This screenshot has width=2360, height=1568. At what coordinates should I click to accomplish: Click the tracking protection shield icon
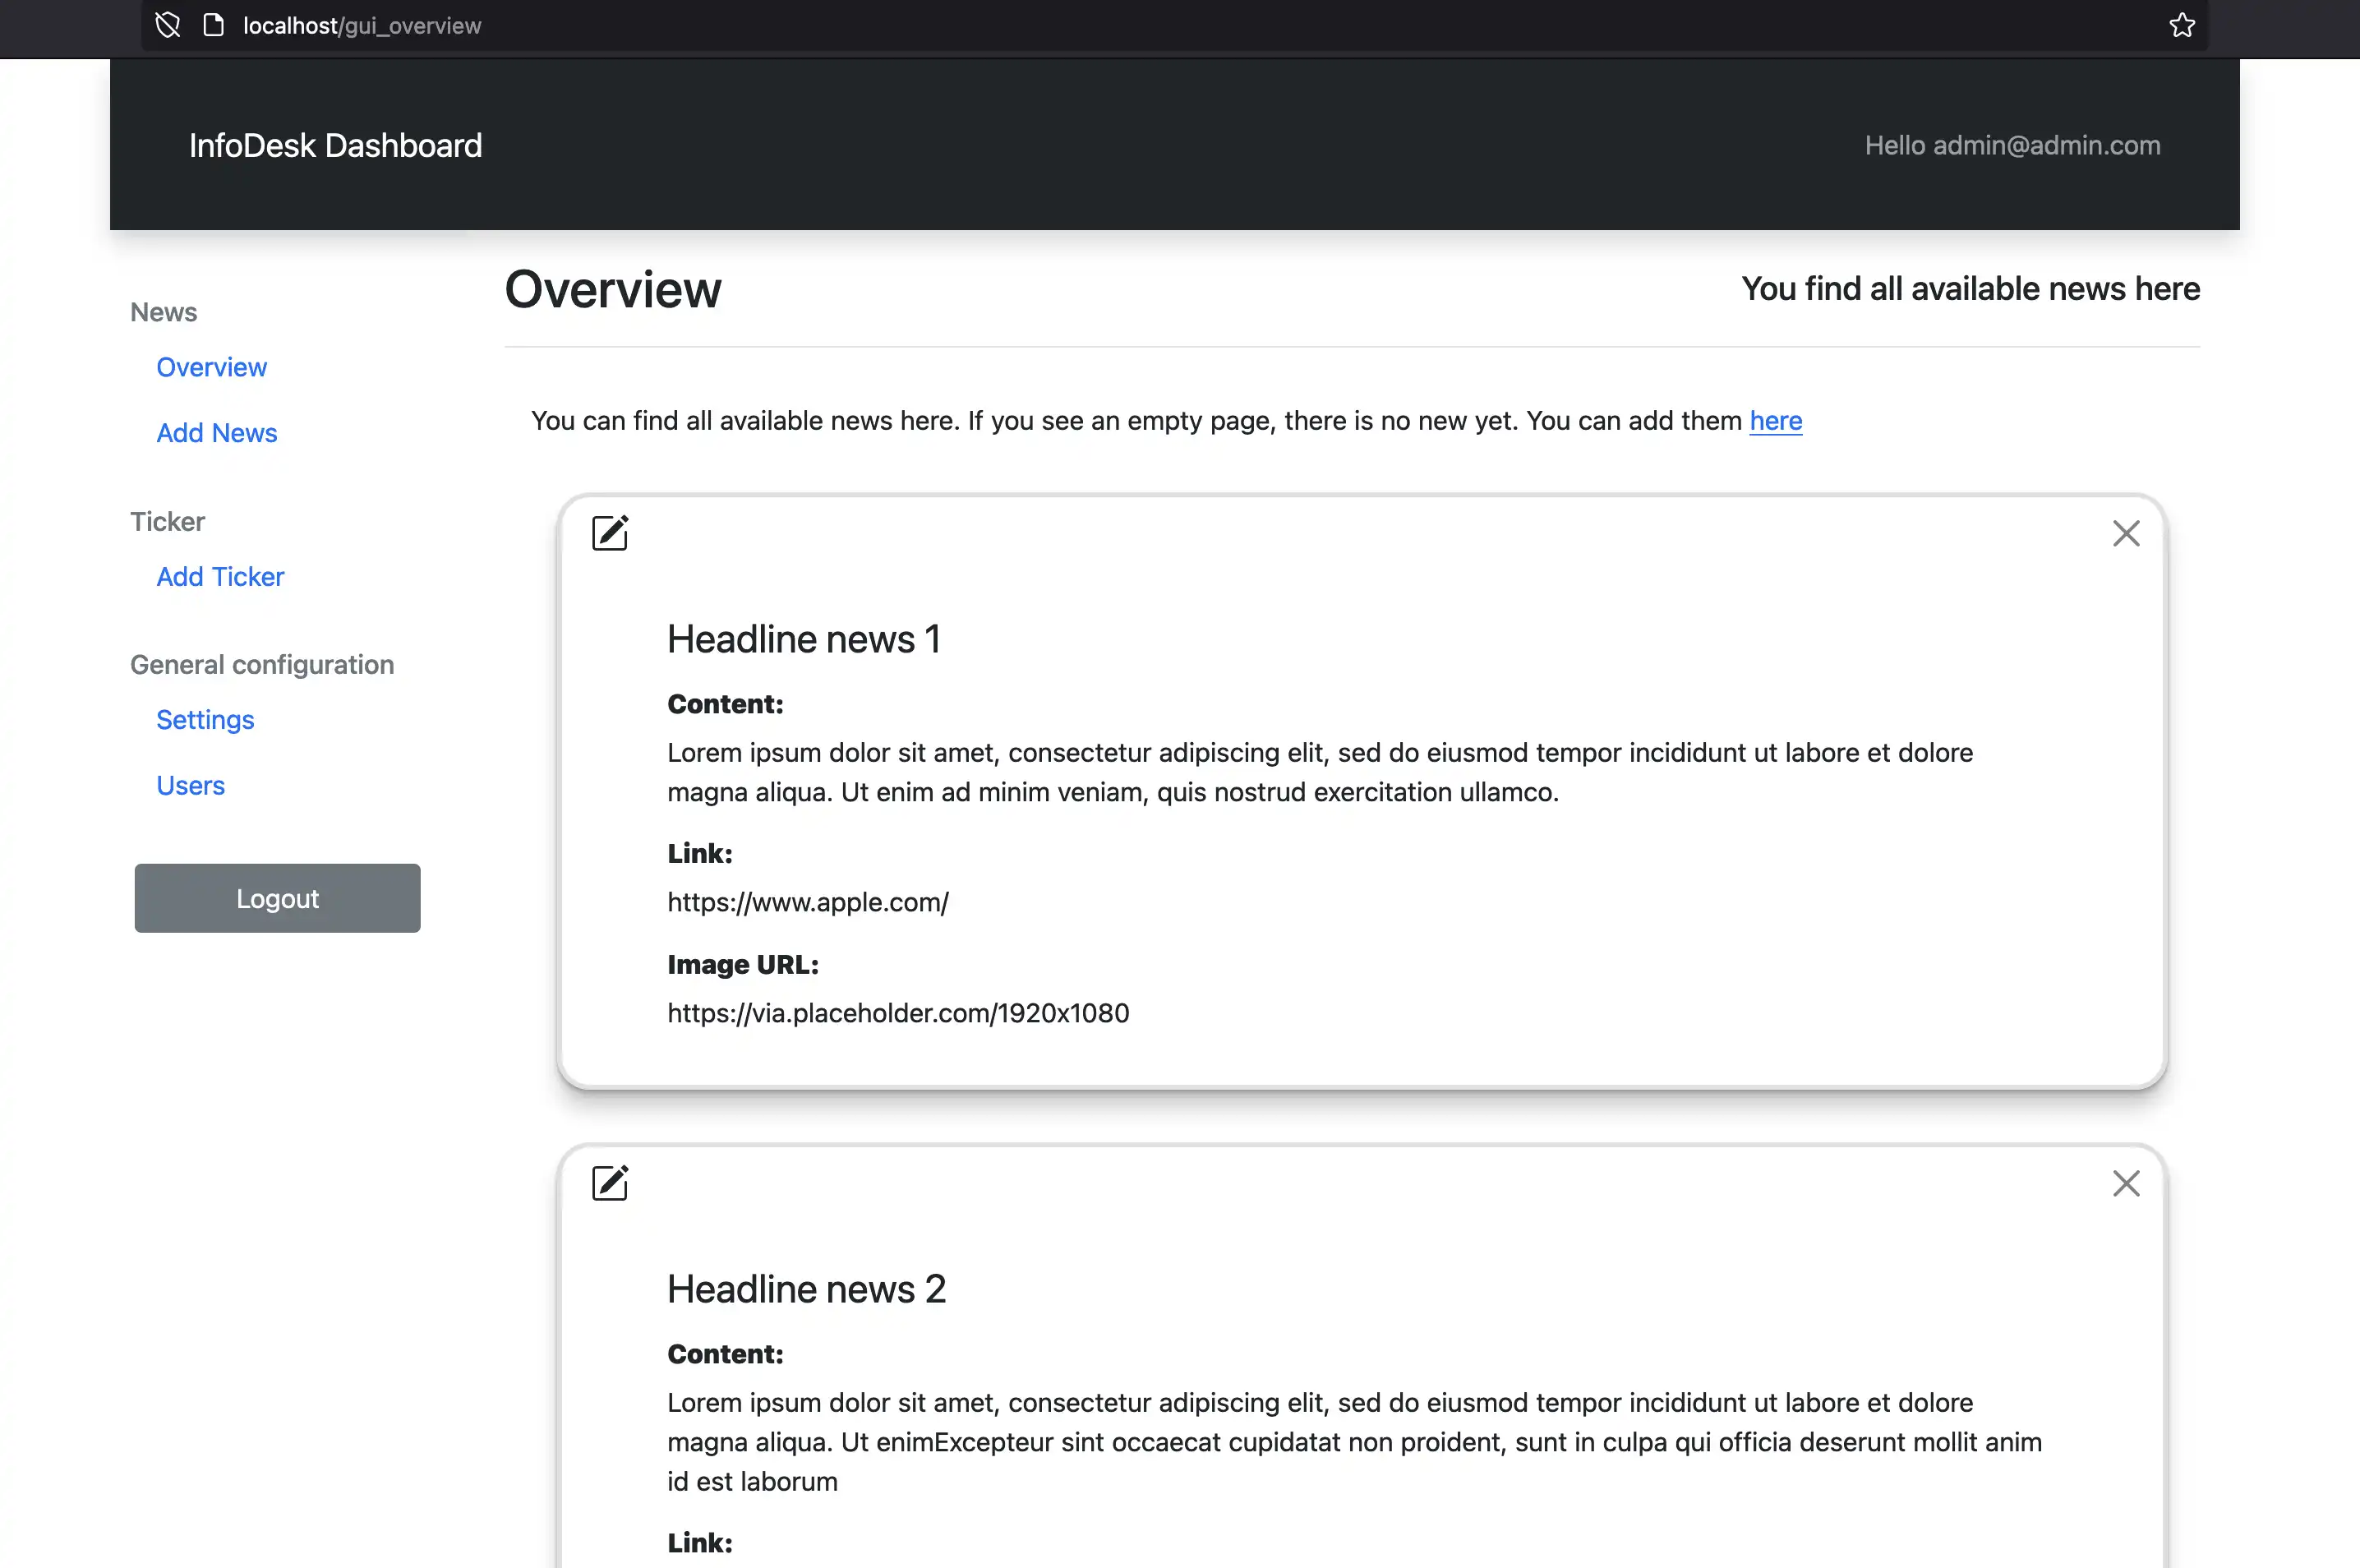[x=168, y=25]
